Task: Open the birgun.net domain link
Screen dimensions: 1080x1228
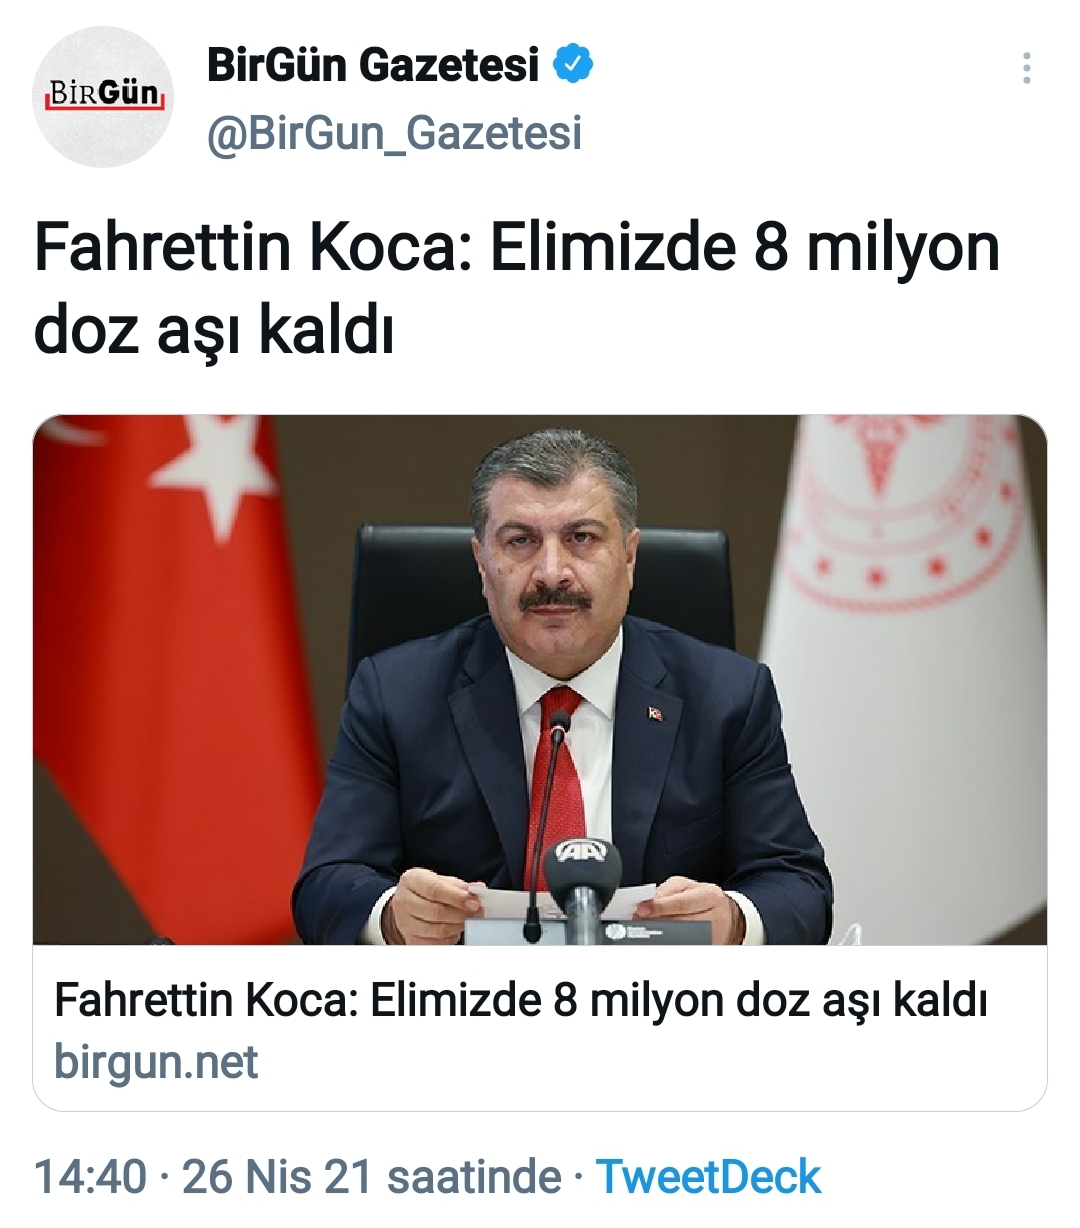Action: point(156,1063)
